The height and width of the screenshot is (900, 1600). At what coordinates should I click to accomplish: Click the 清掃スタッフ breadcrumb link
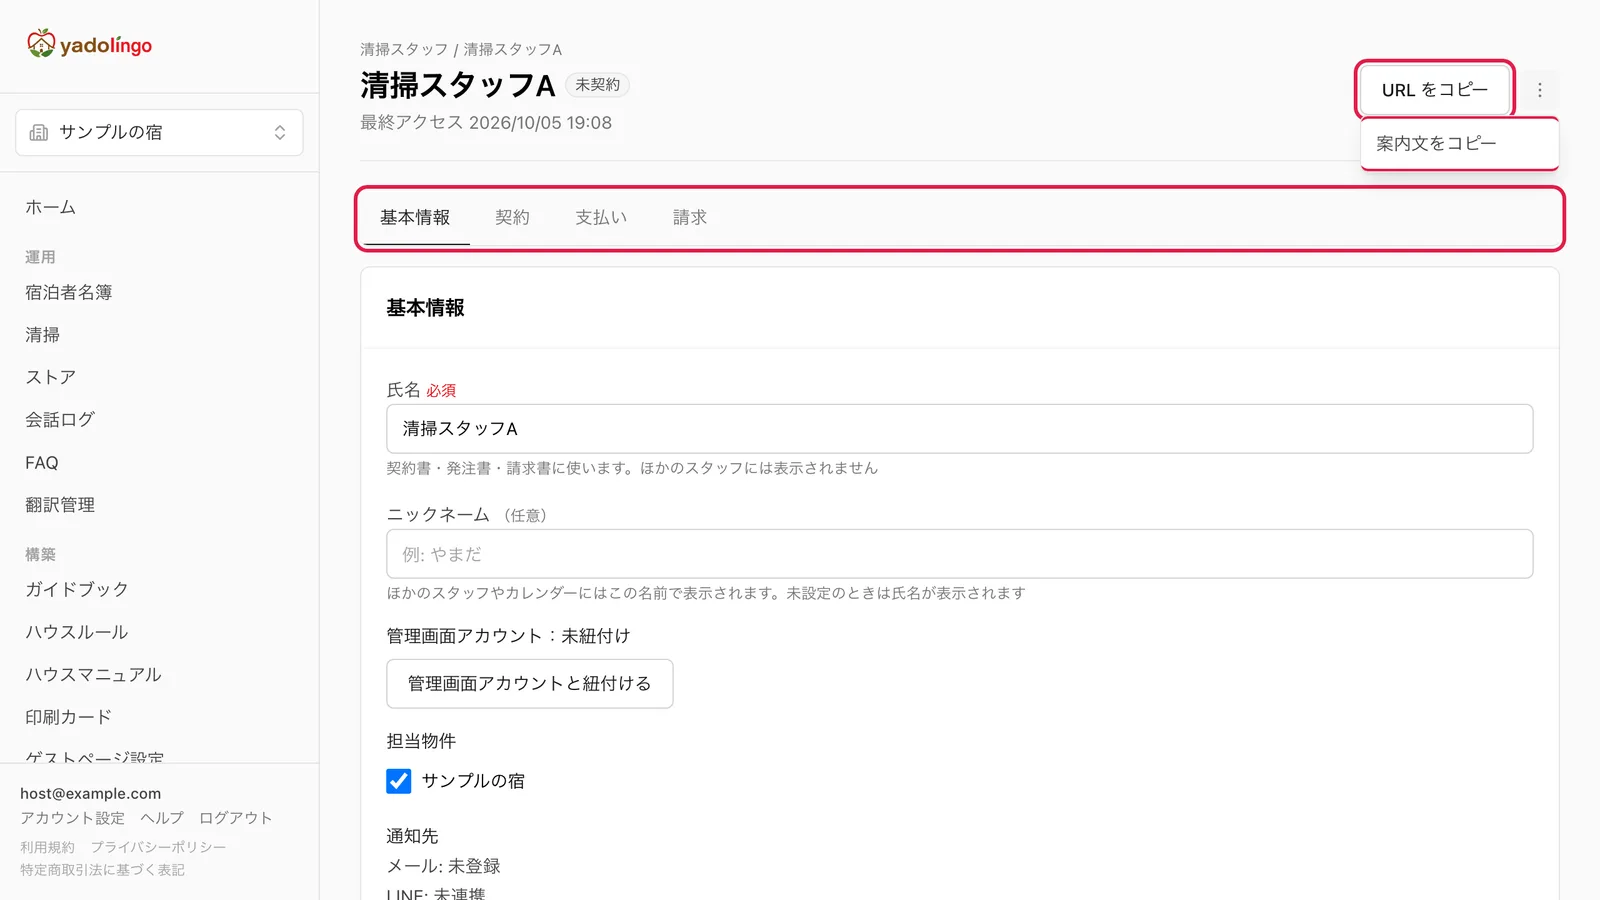point(404,49)
